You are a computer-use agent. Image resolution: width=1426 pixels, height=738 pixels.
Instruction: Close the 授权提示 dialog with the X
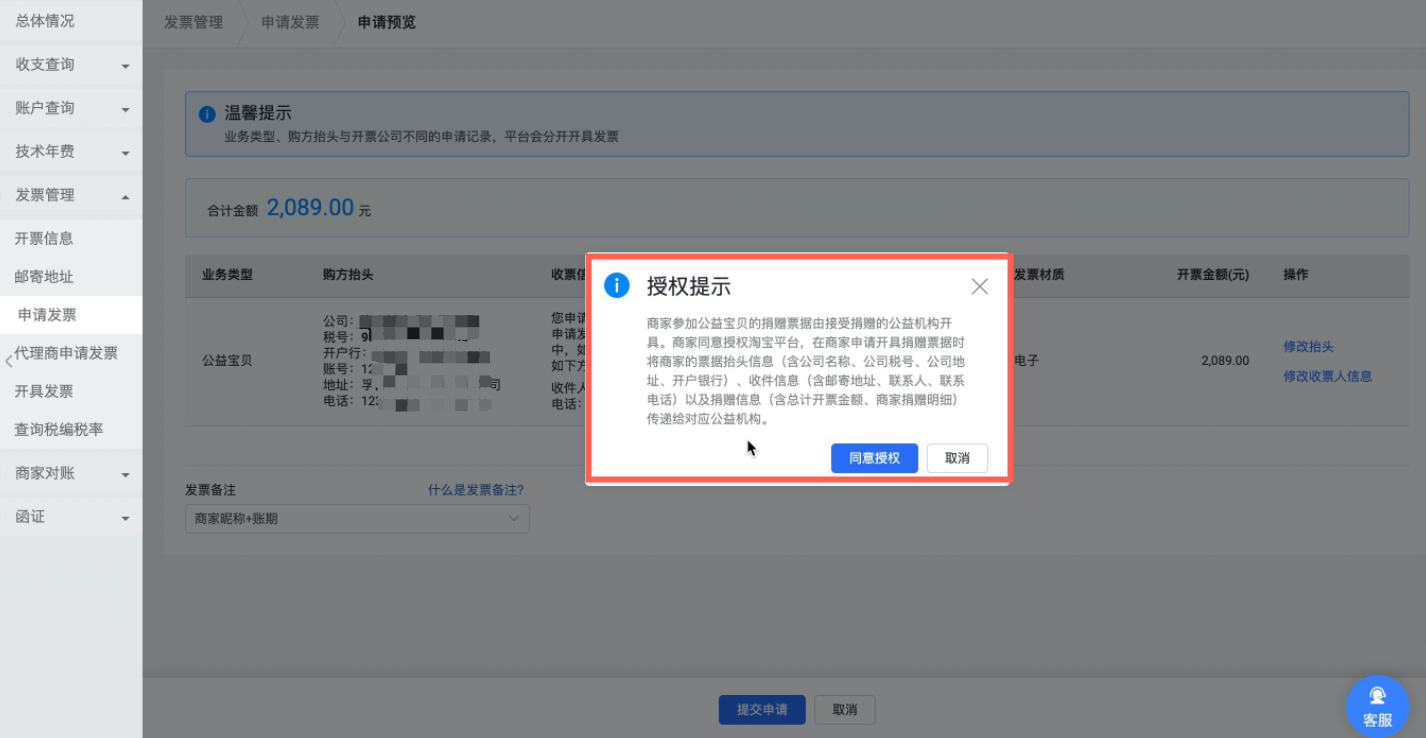(979, 287)
